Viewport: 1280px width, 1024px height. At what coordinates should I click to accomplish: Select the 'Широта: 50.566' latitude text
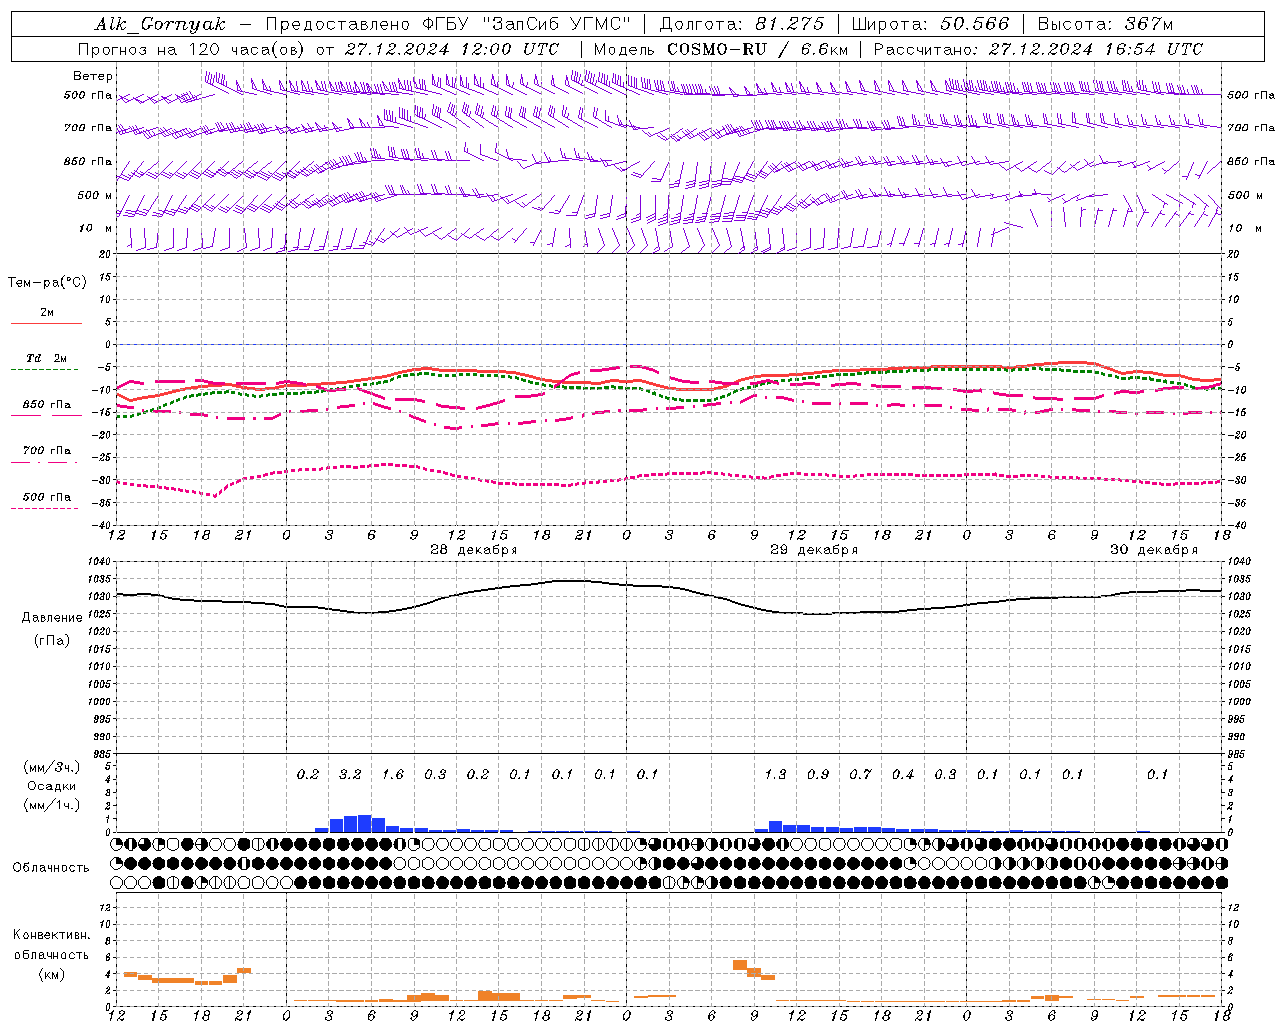[931, 24]
